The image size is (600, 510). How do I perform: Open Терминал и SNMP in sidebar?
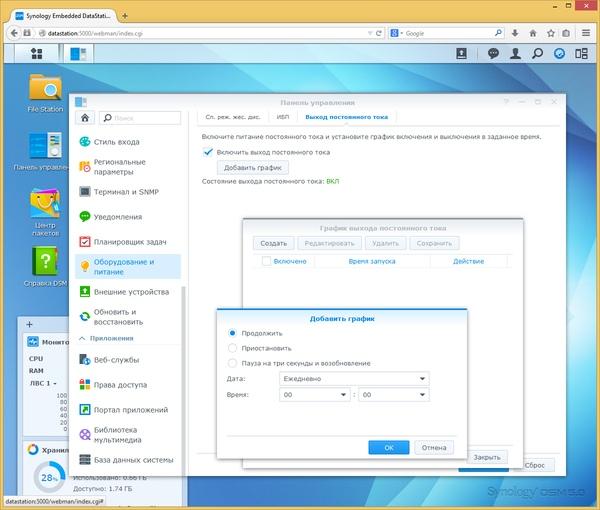point(128,192)
